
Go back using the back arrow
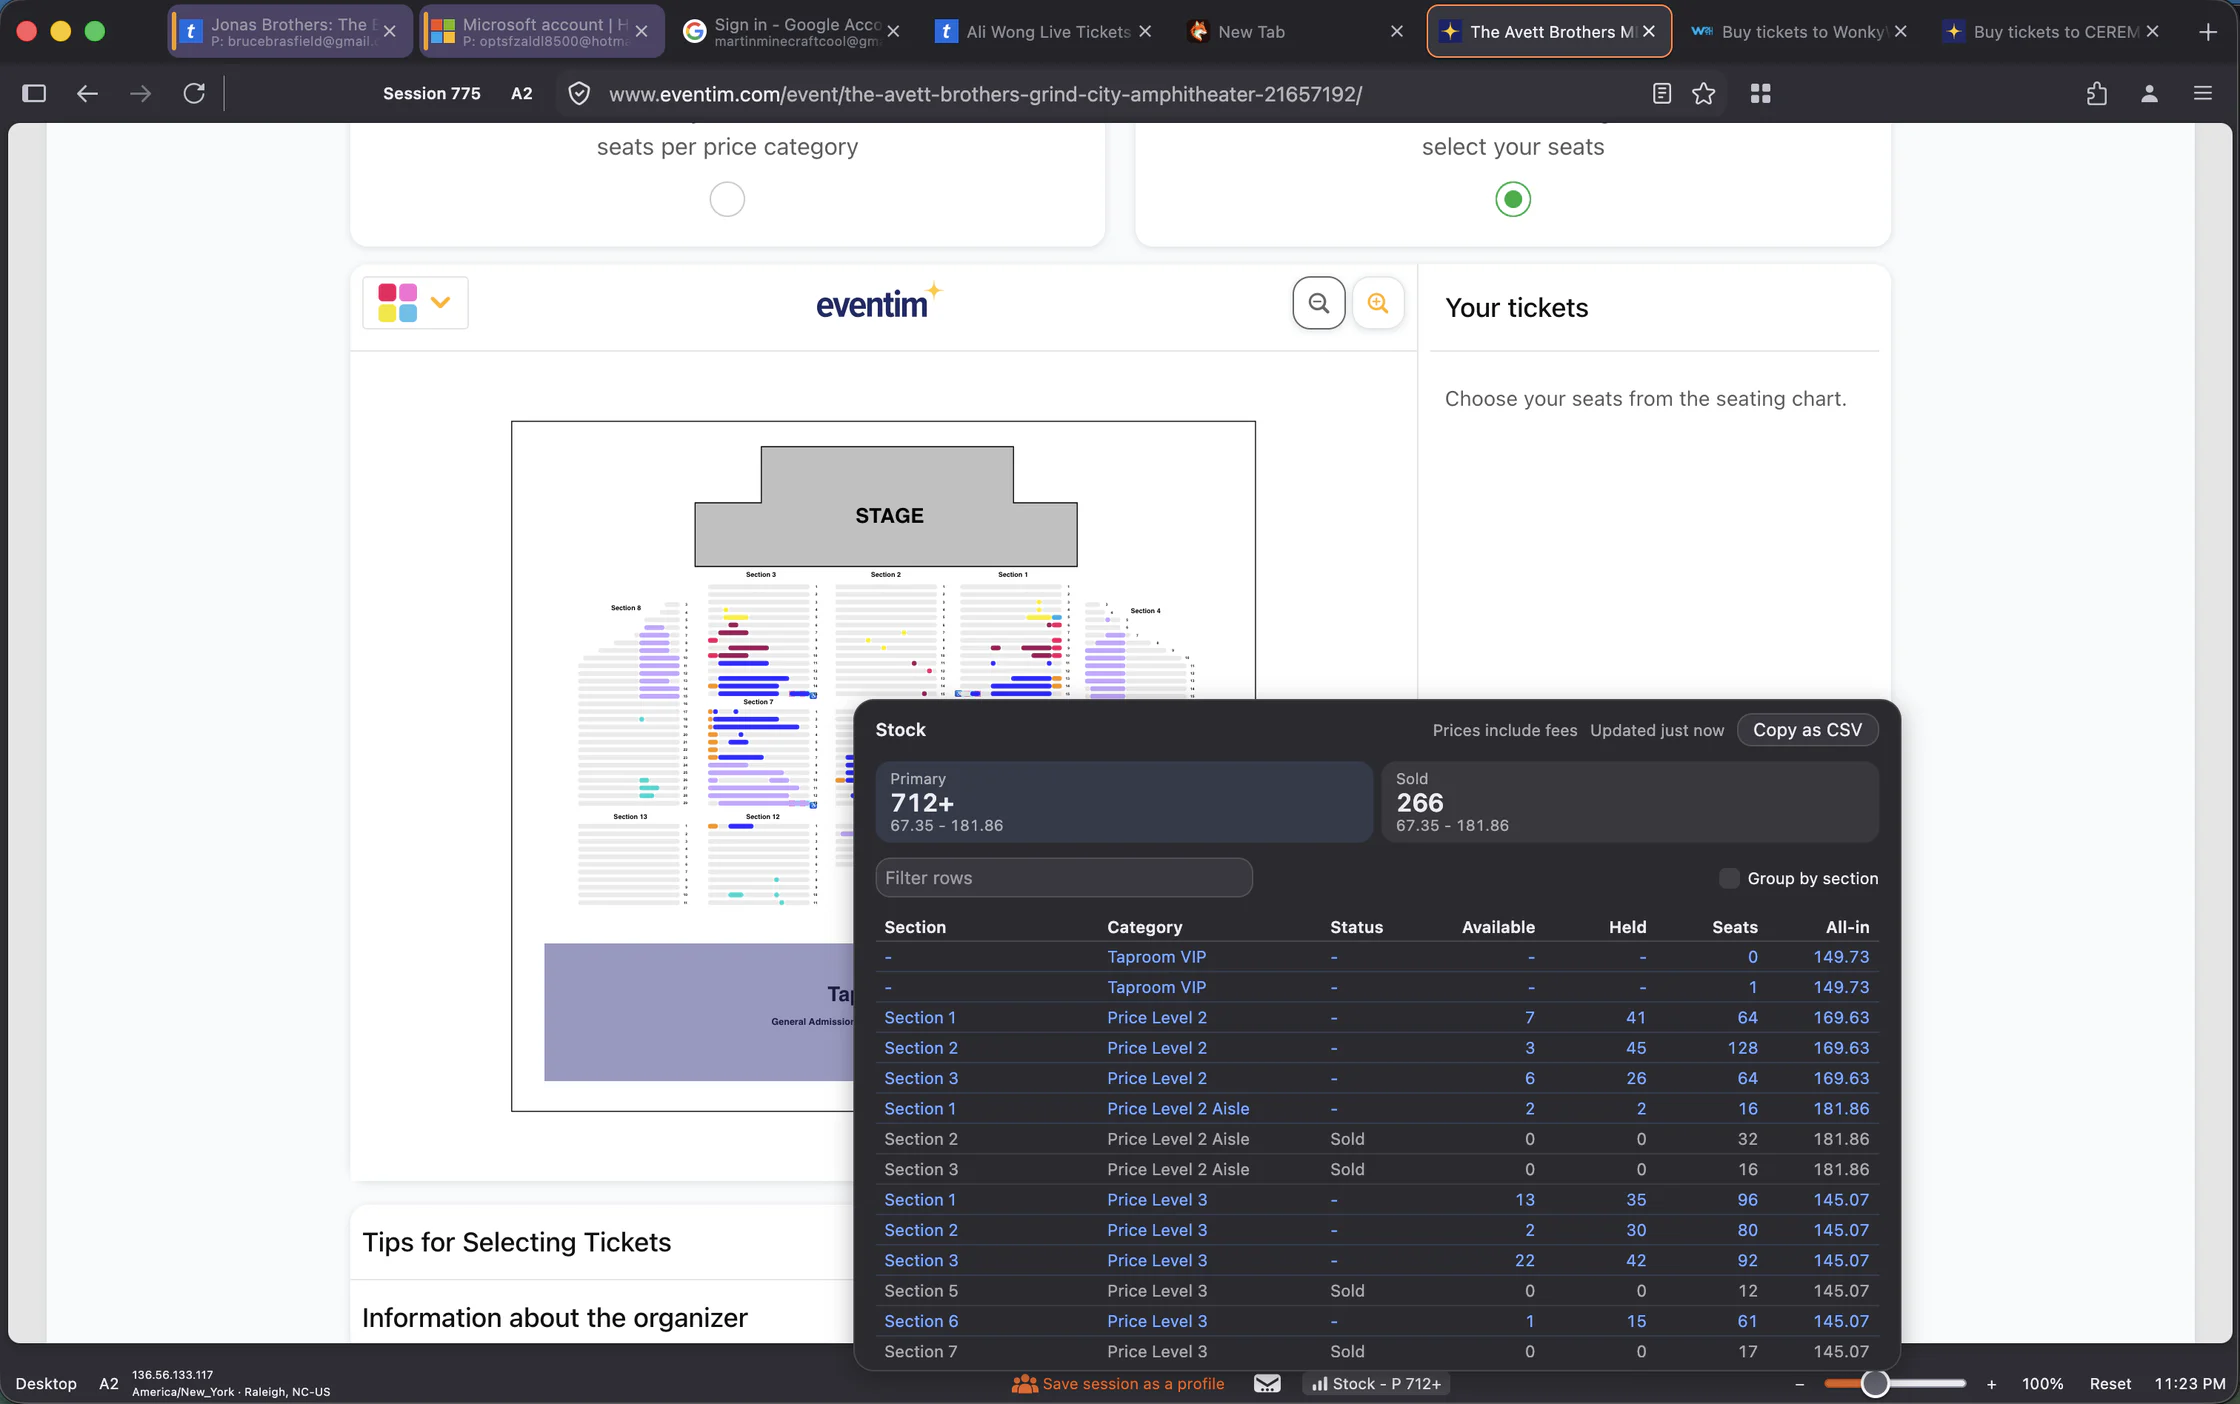click(x=87, y=94)
